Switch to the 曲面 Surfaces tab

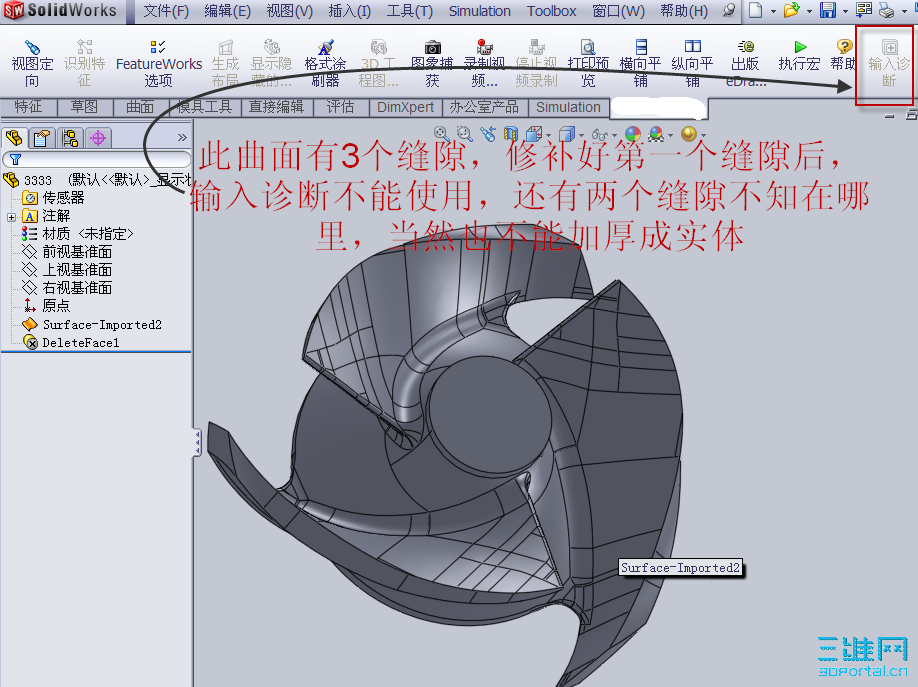[x=141, y=107]
